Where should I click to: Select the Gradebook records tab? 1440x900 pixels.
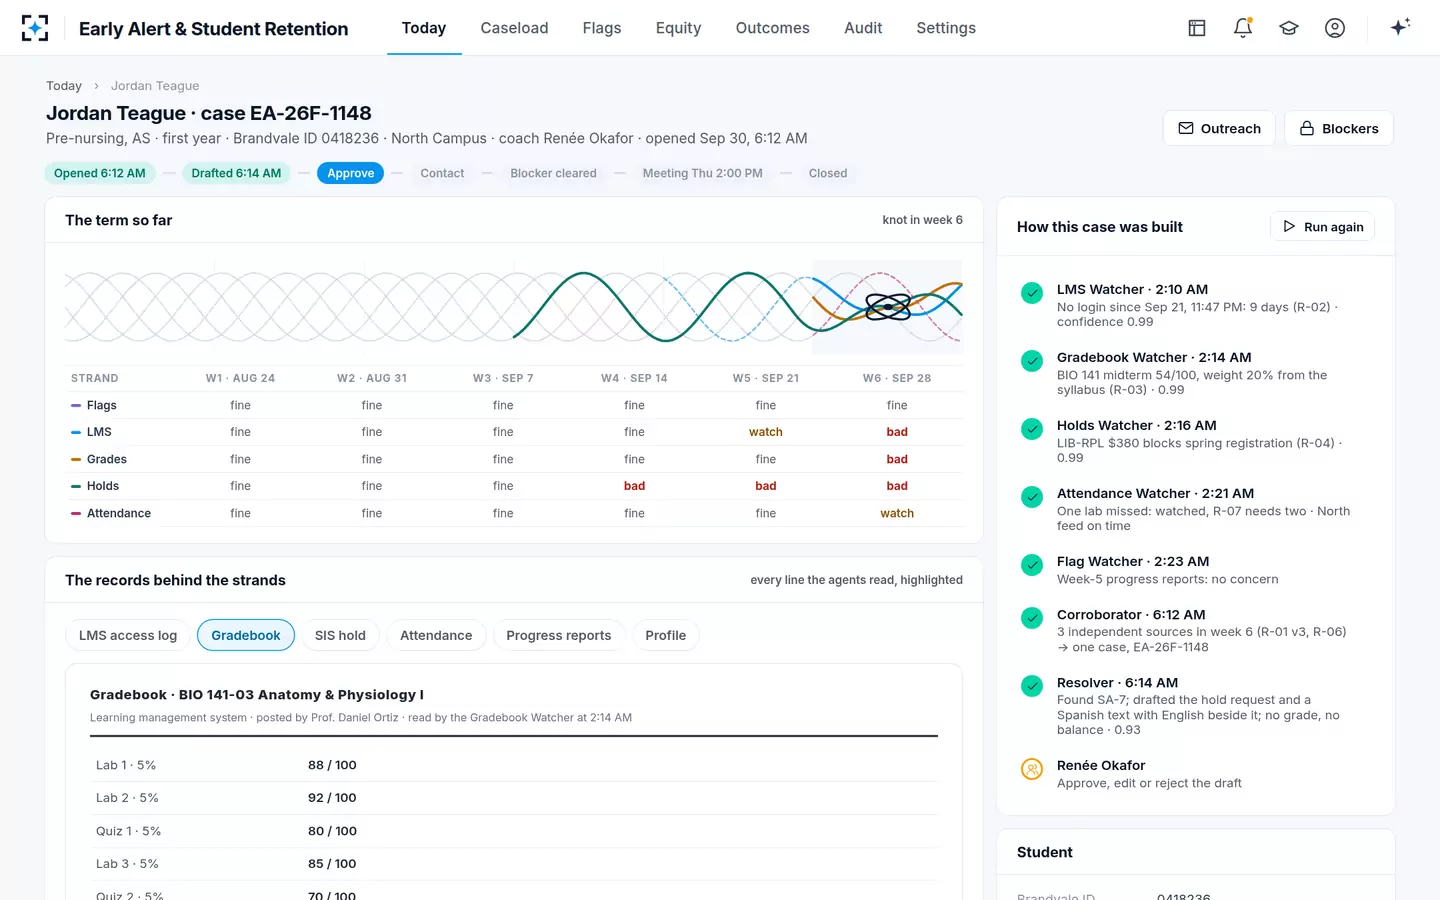tap(246, 635)
